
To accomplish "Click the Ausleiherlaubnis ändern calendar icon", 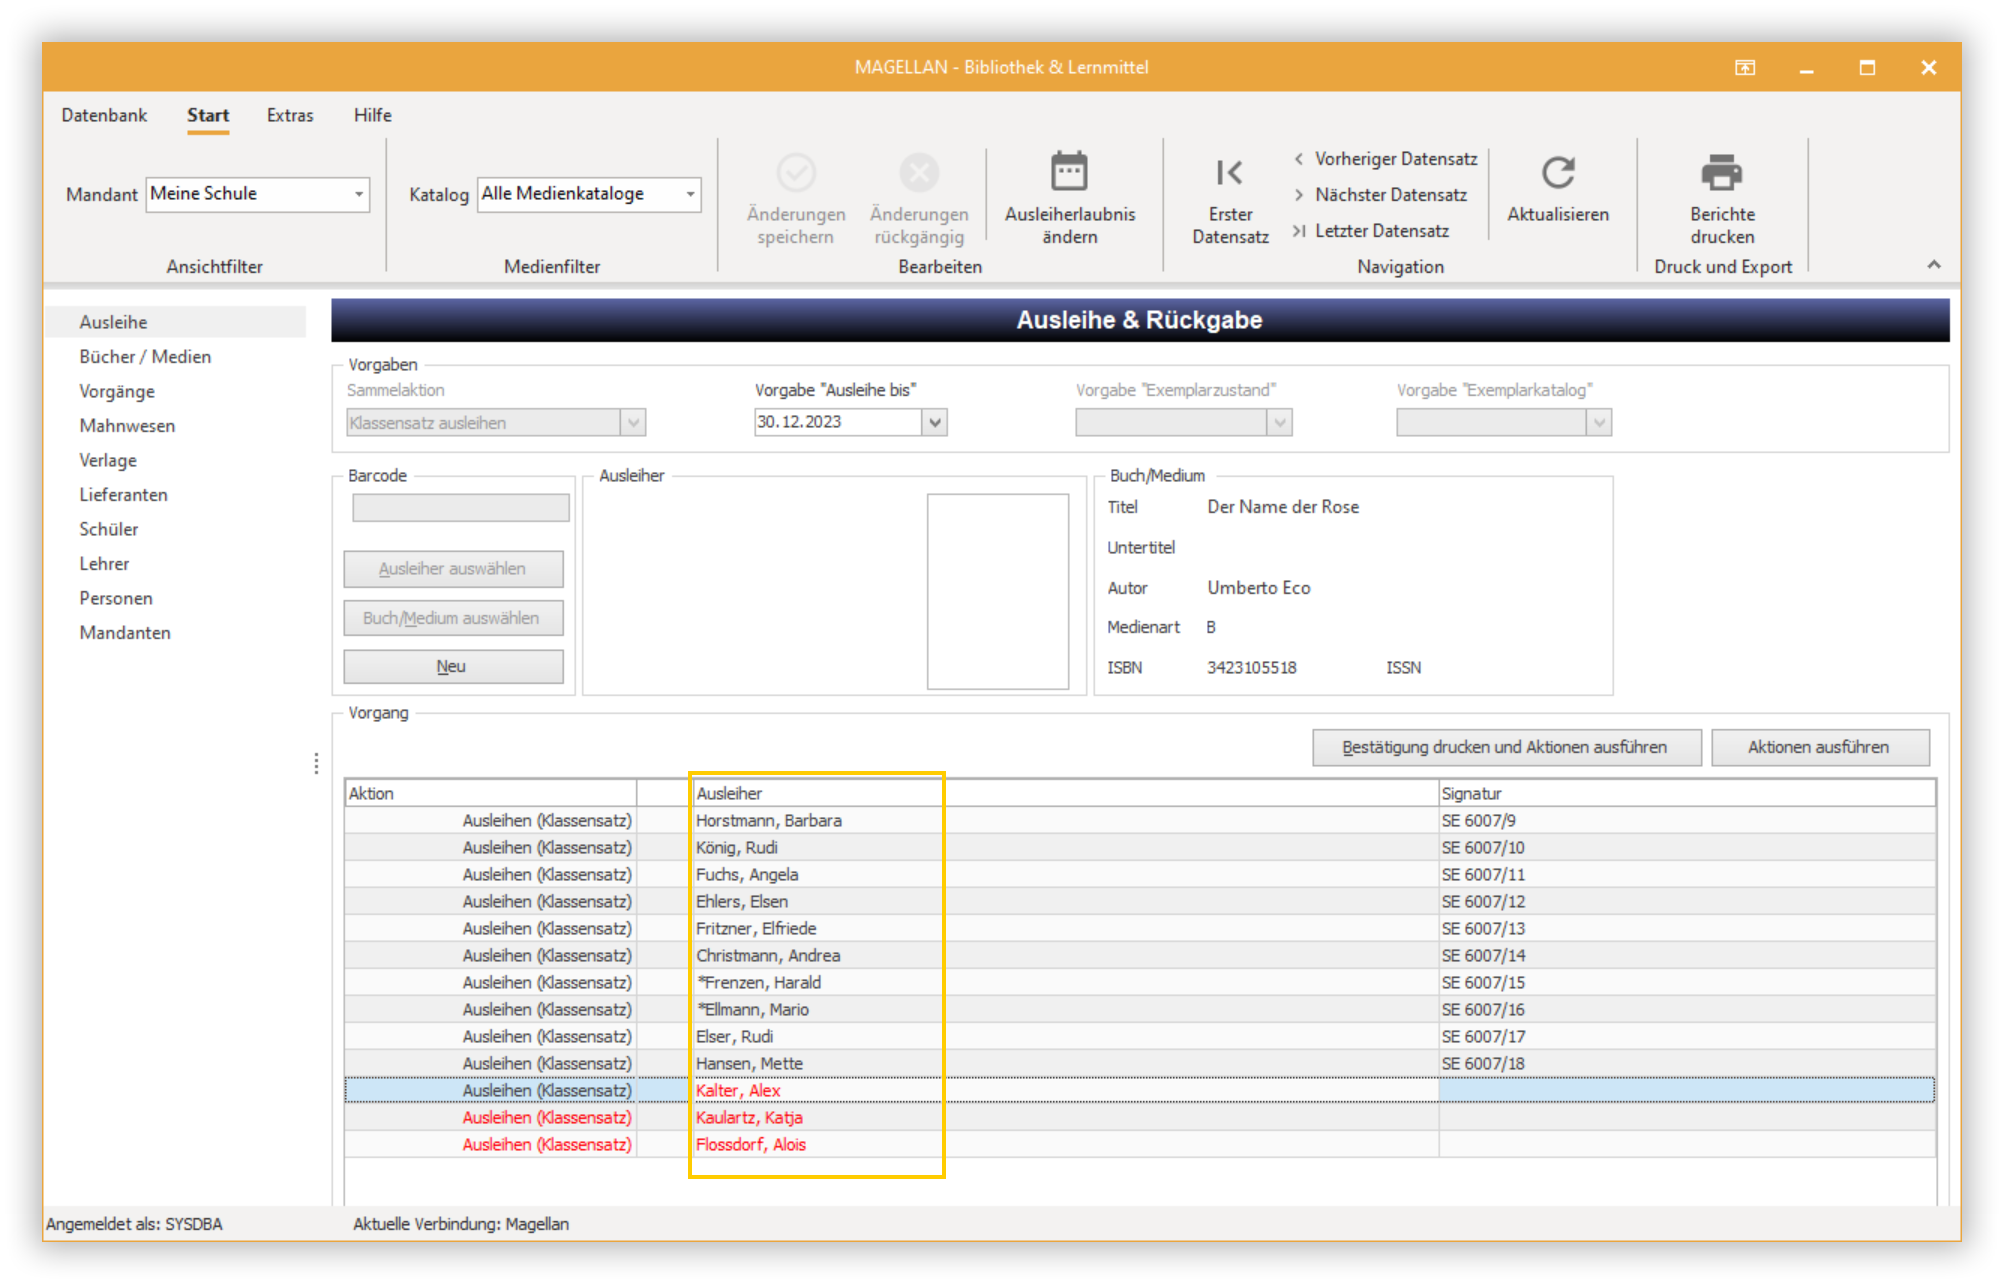I will click(1069, 172).
